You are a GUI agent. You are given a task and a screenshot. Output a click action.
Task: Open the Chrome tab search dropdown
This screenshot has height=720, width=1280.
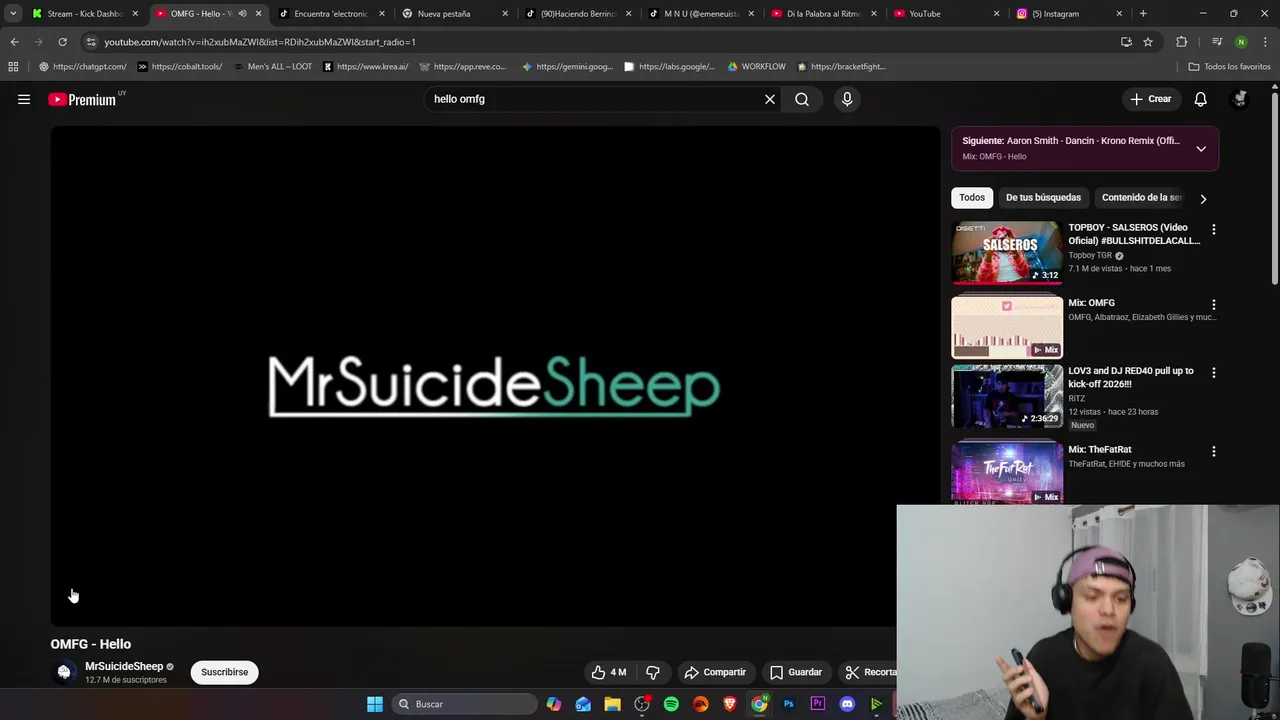pyautogui.click(x=13, y=14)
